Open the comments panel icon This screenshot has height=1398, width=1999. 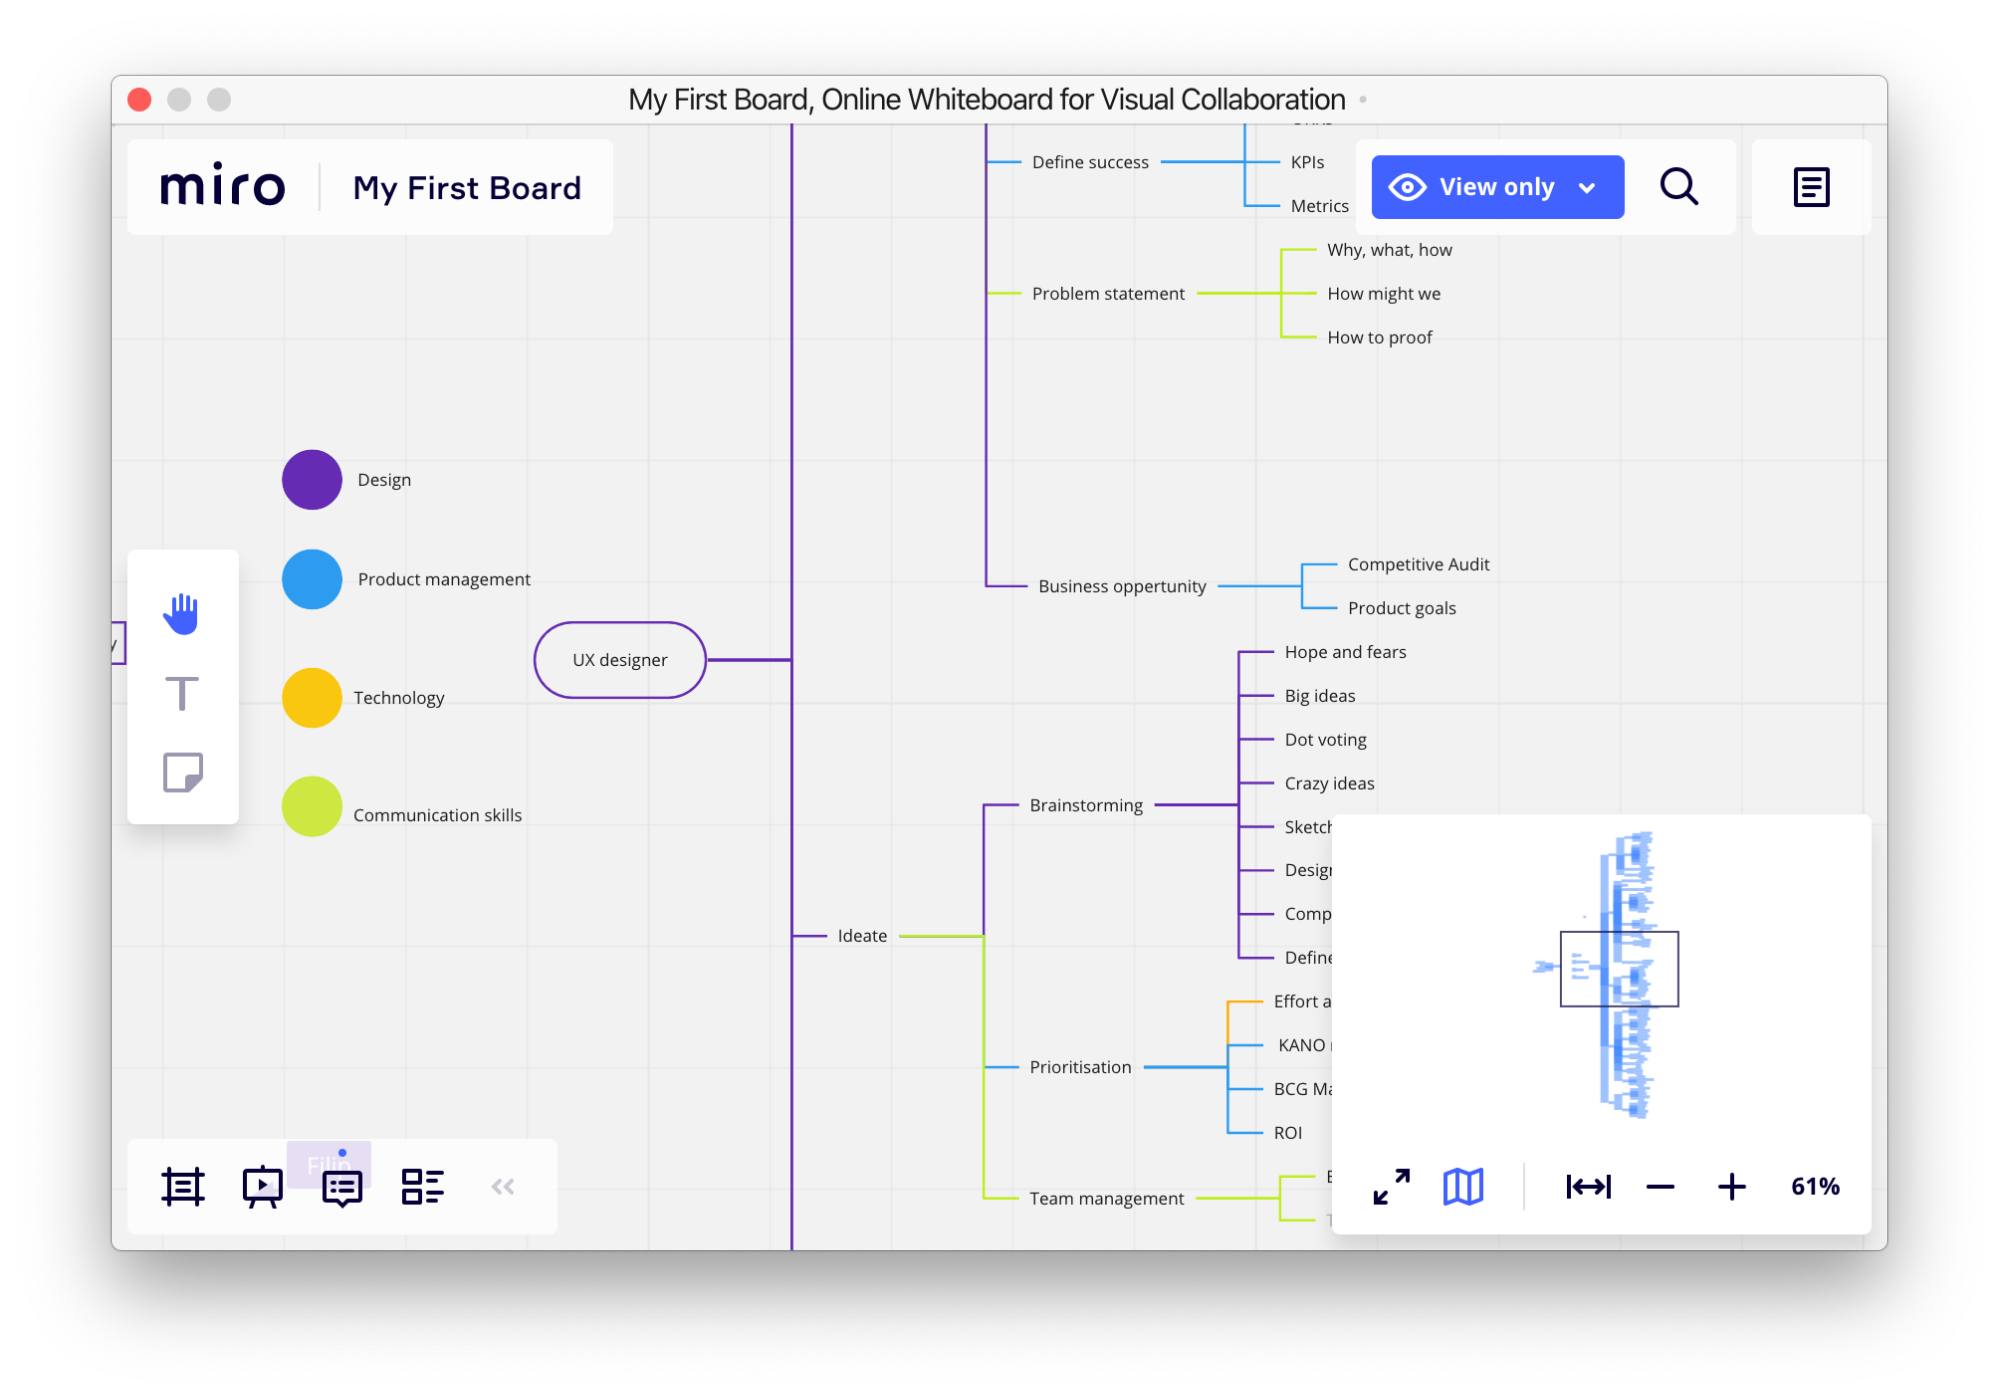pyautogui.click(x=342, y=1188)
